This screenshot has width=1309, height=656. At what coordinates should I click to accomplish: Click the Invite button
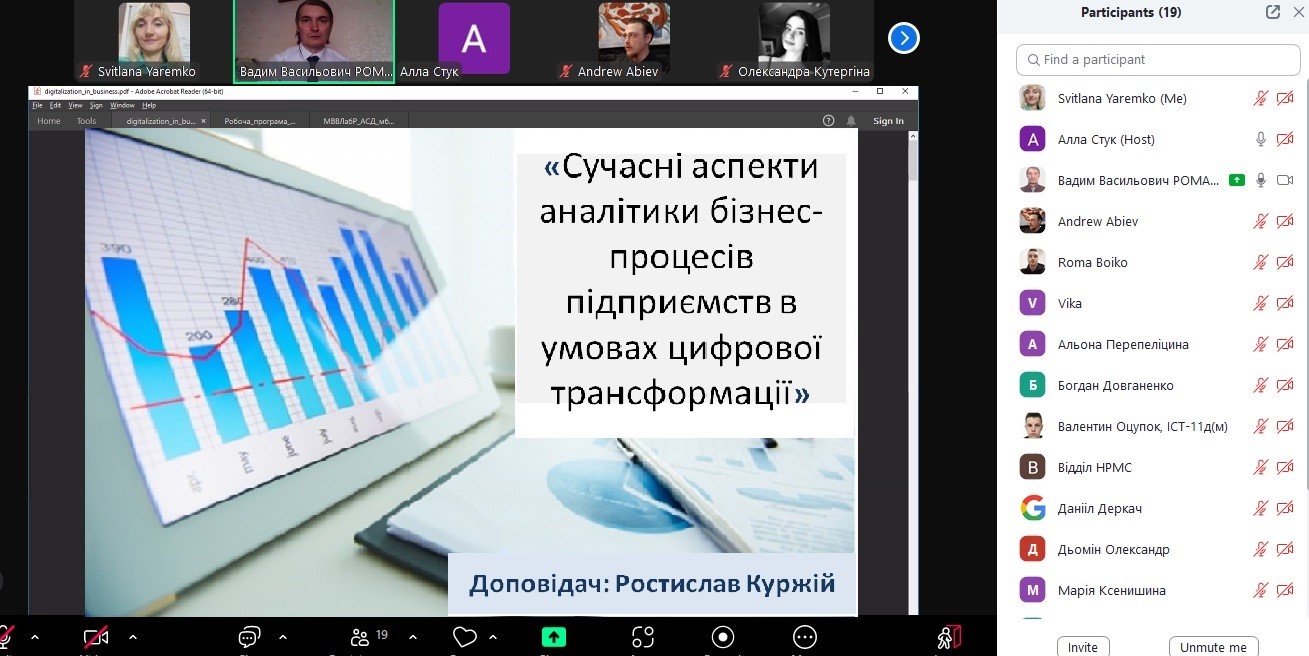pyautogui.click(x=1082, y=647)
